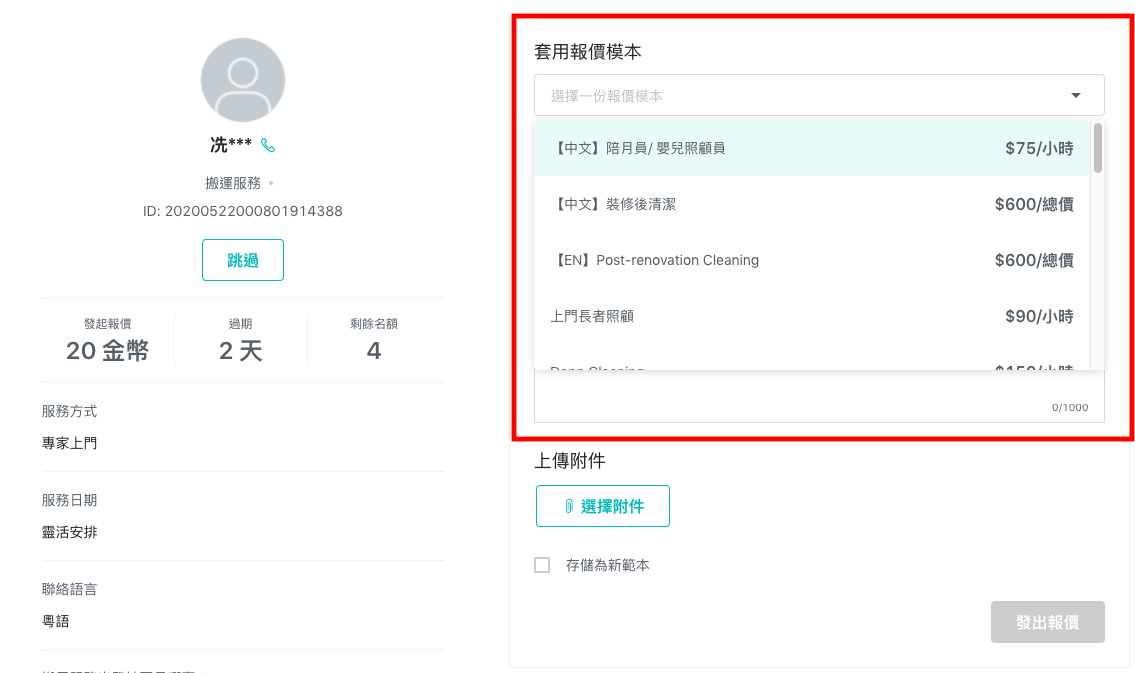Click the 搬運服務 service type text
Image resolution: width=1135 pixels, height=673 pixels.
pyautogui.click(x=232, y=183)
